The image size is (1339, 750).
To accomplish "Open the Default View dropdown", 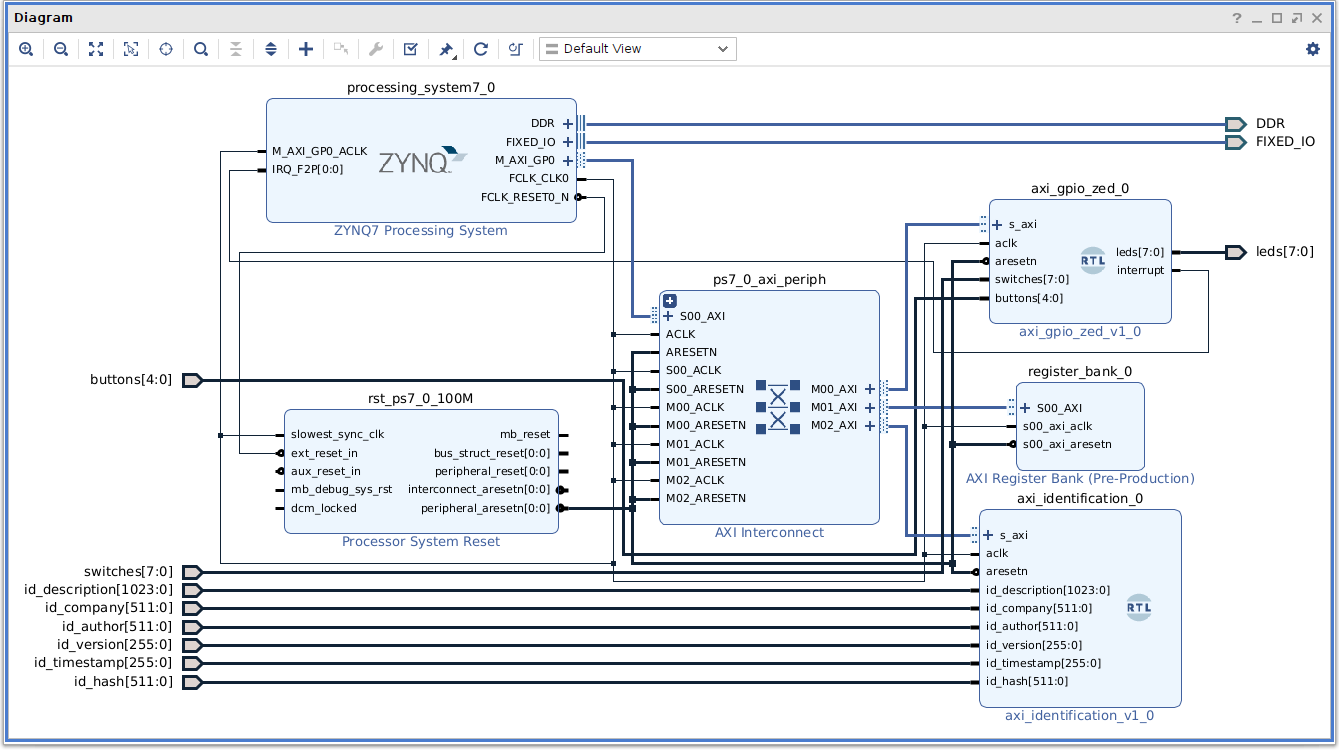I will (x=637, y=49).
